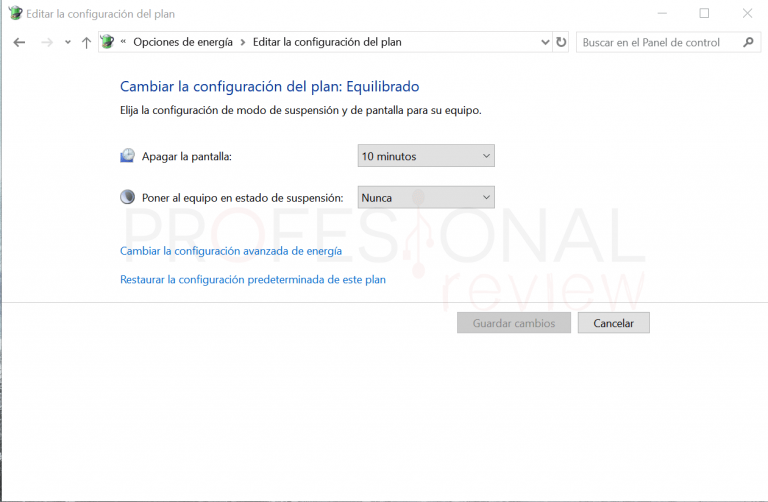The height and width of the screenshot is (502, 768).
Task: Expand address bar history dropdown
Action: (545, 43)
